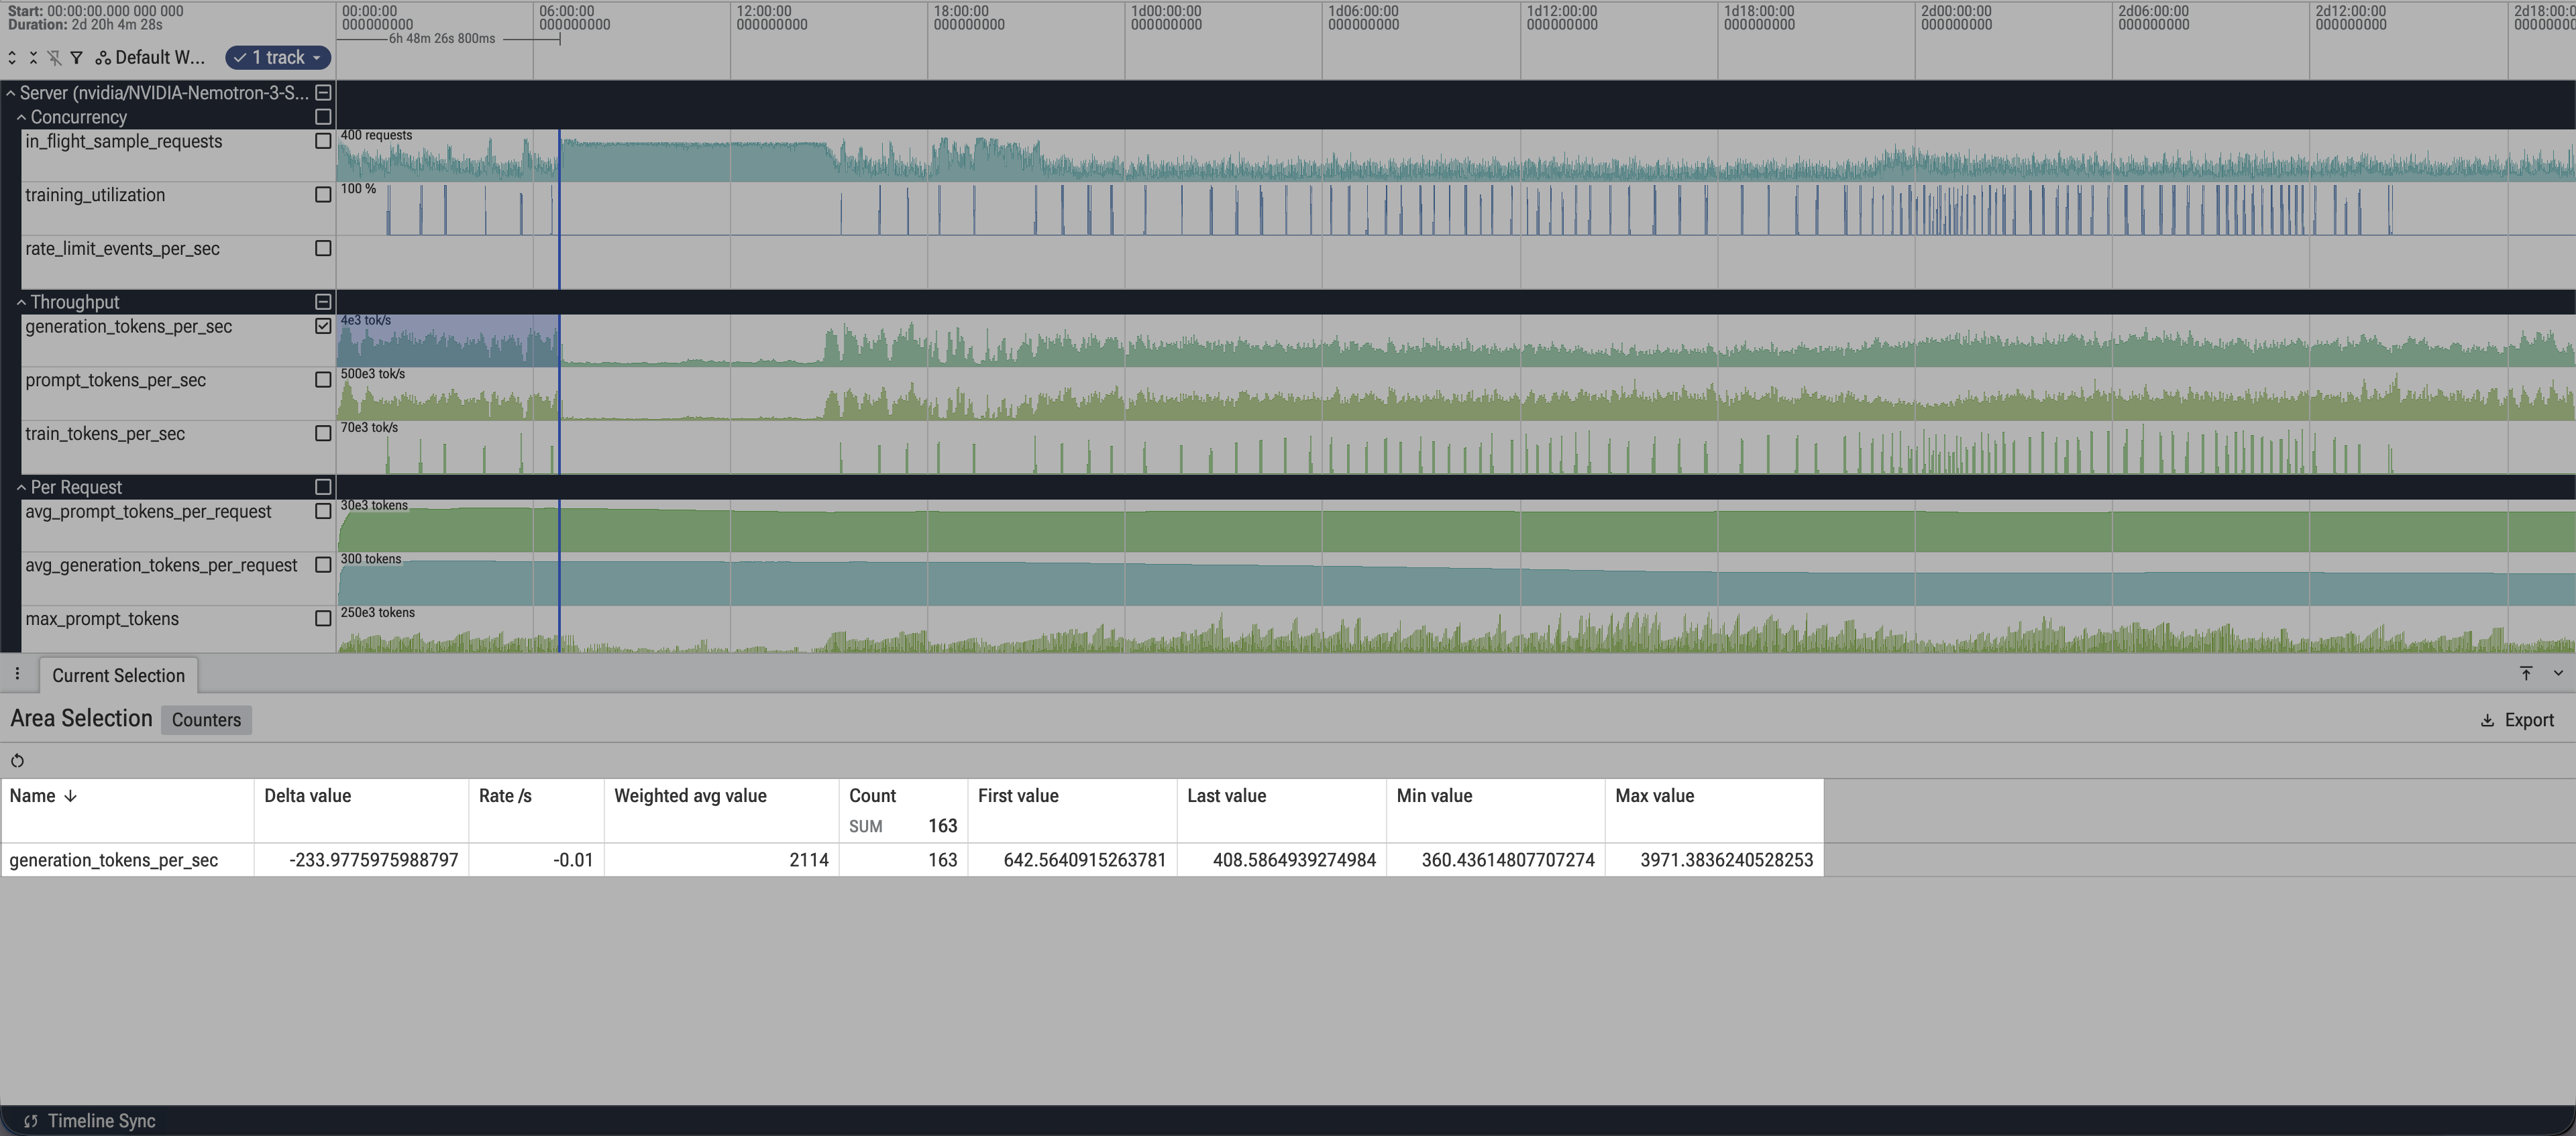
Task: Open the track filter funnel icon
Action: coord(76,58)
